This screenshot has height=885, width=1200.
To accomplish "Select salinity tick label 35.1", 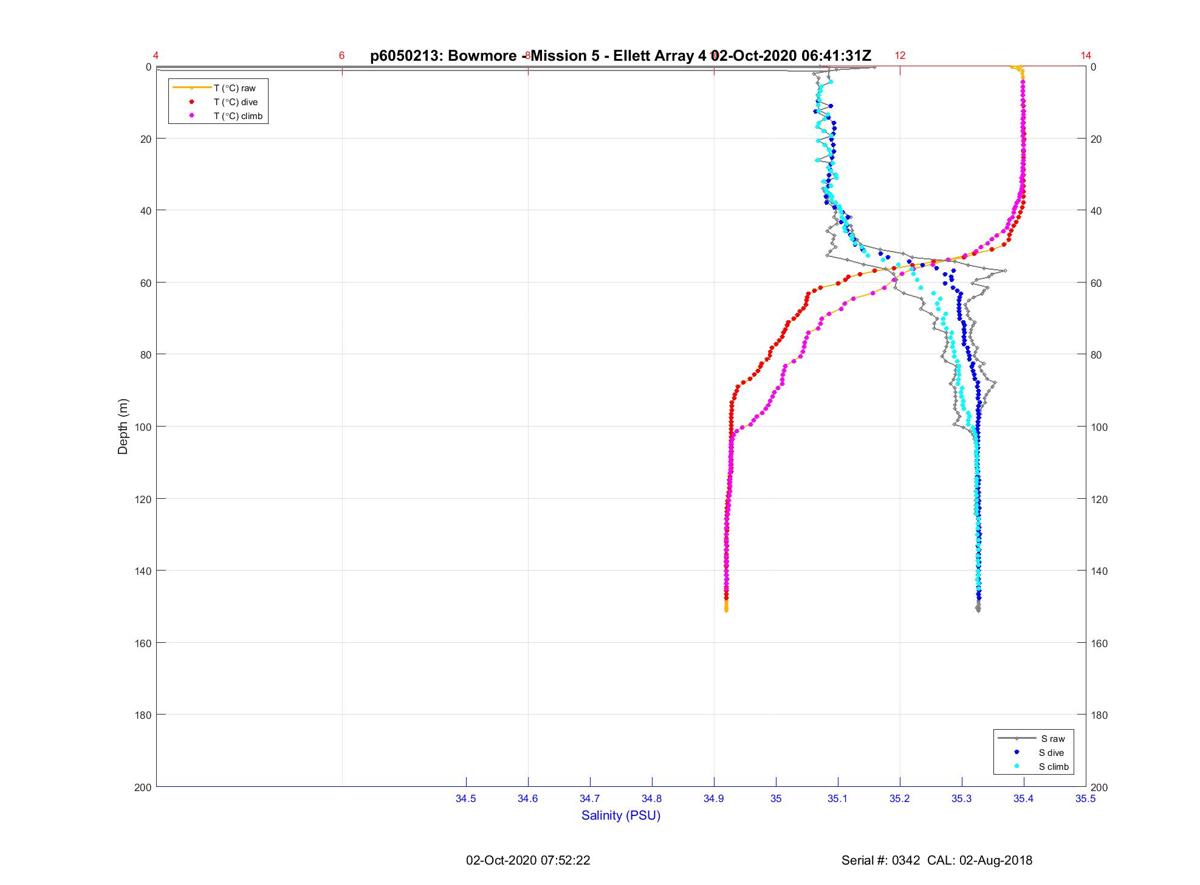I will pos(838,798).
